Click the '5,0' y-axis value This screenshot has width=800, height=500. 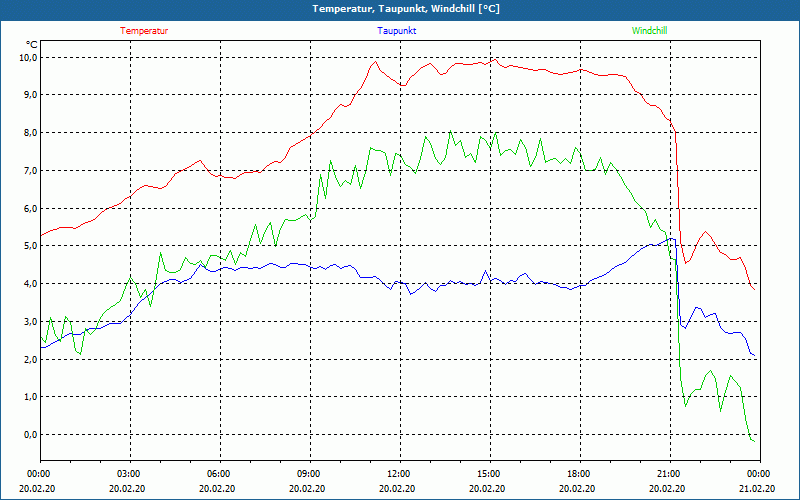point(31,246)
